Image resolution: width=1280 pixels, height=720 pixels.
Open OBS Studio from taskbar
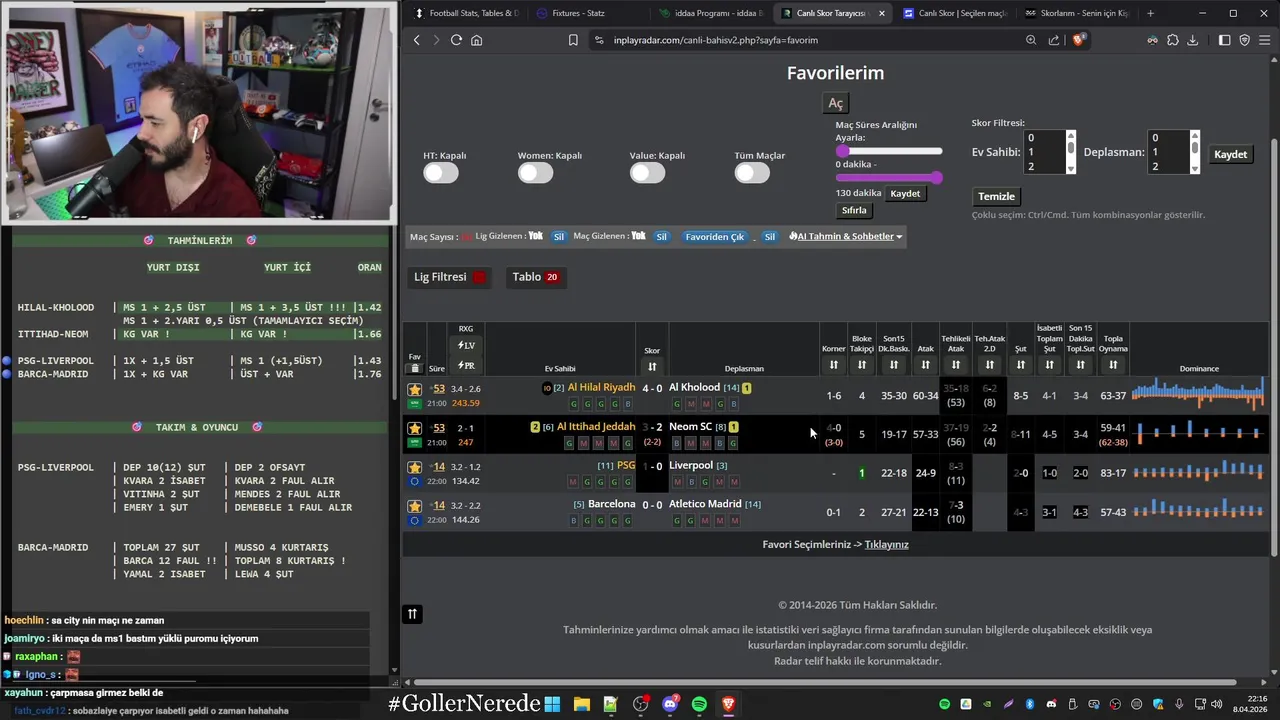point(640,704)
